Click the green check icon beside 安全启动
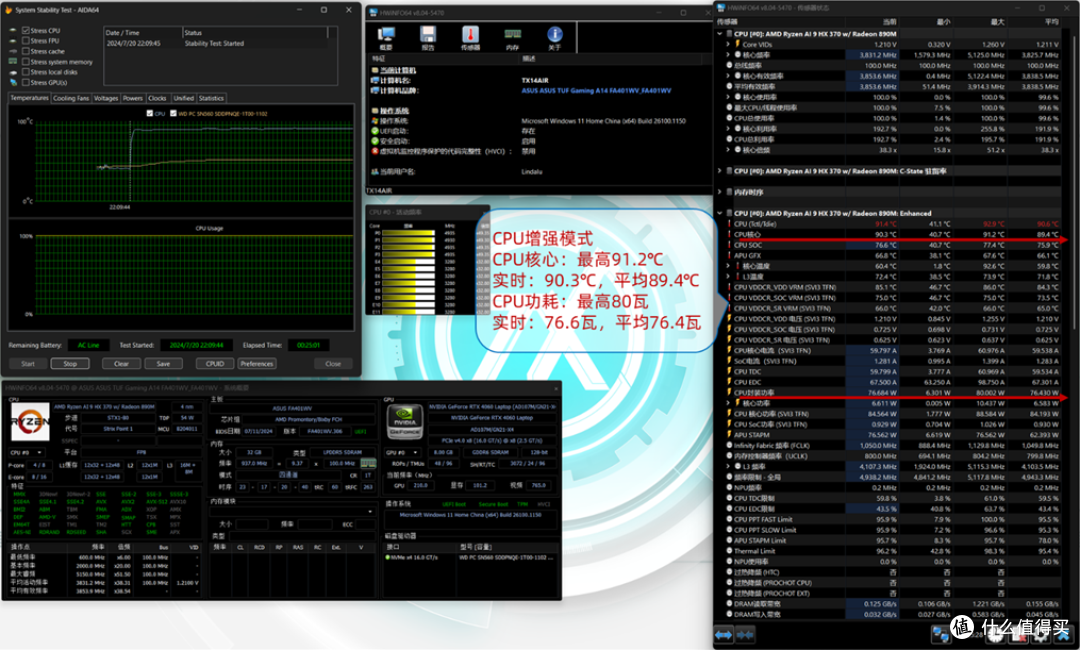 pyautogui.click(x=375, y=140)
